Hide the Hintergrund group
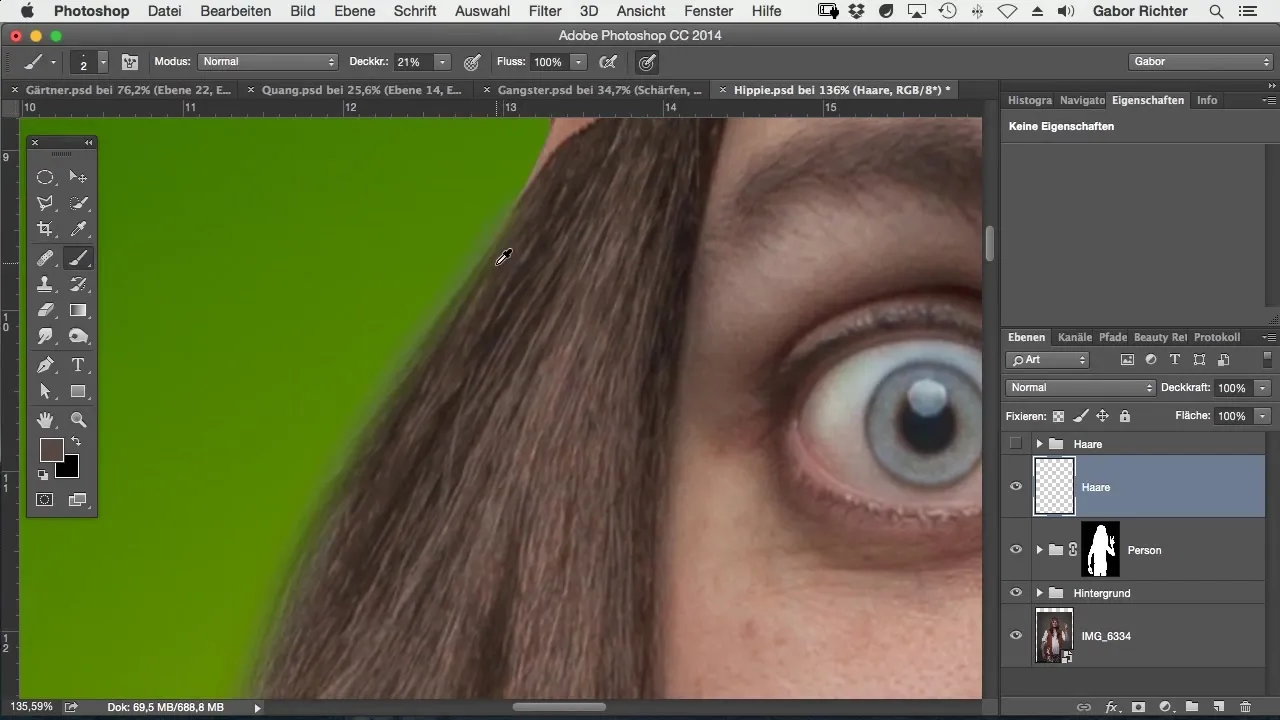 (1016, 593)
